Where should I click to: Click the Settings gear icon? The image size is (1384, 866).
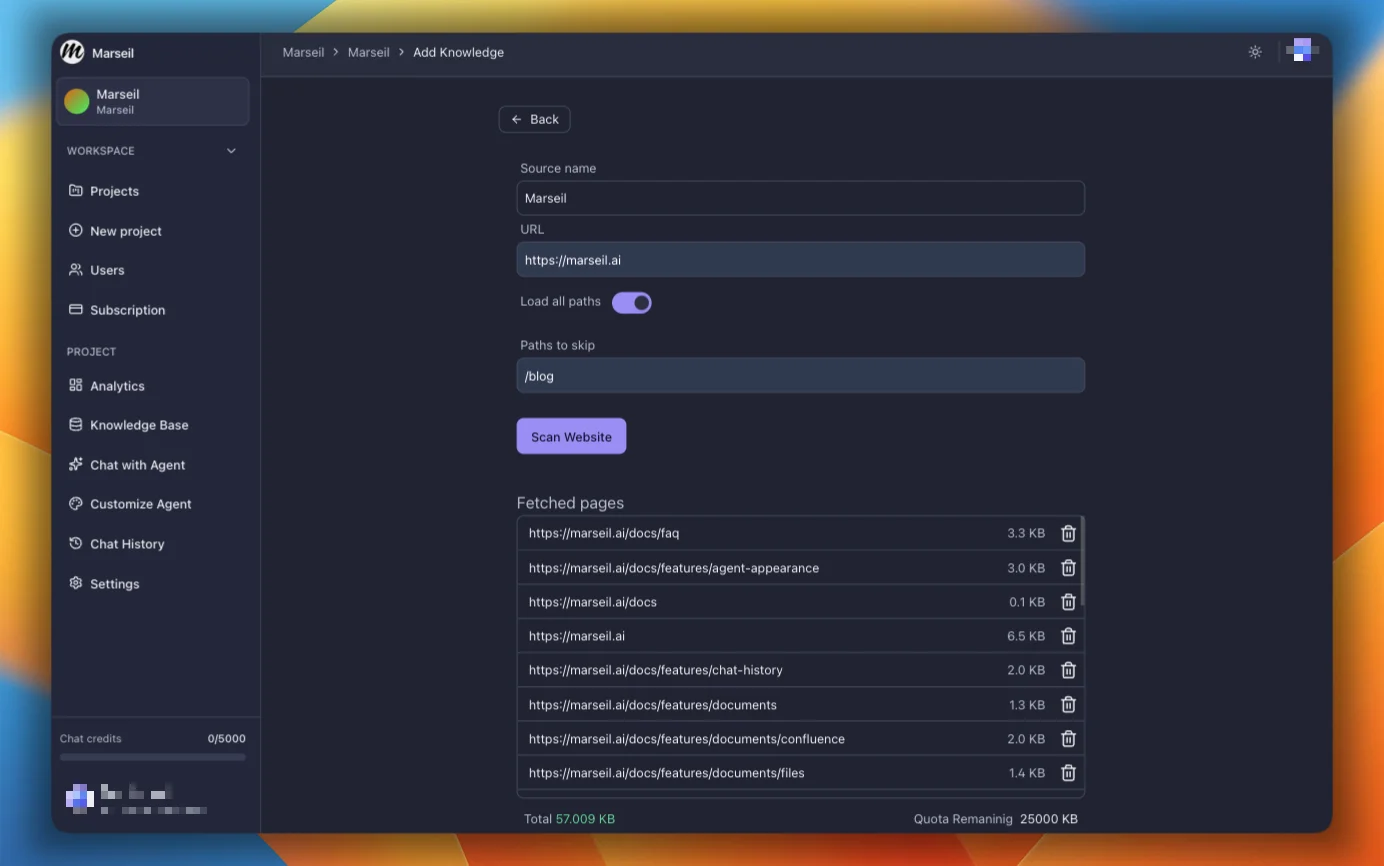(75, 583)
